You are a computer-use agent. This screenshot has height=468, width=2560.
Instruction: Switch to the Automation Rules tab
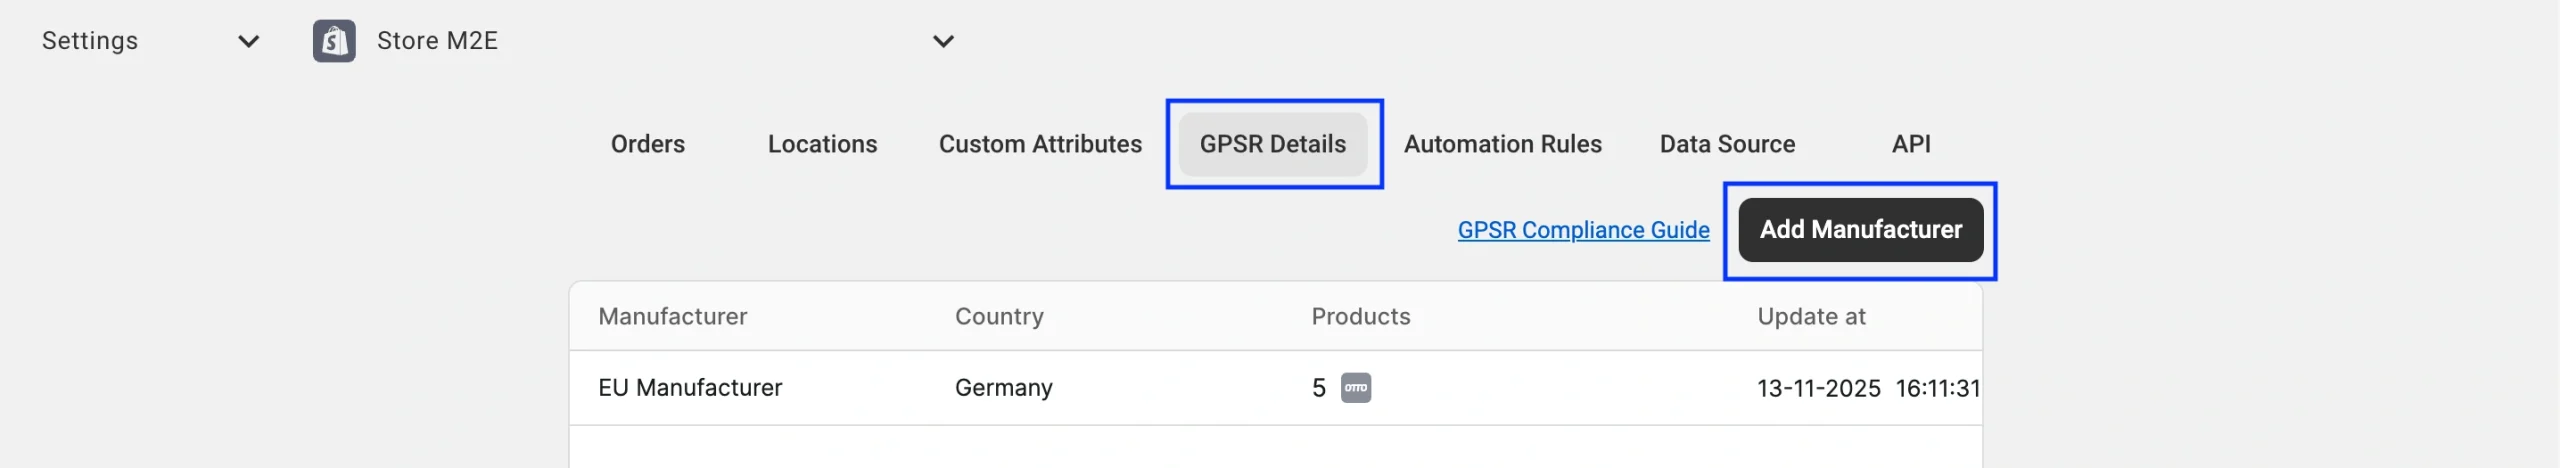(1502, 144)
